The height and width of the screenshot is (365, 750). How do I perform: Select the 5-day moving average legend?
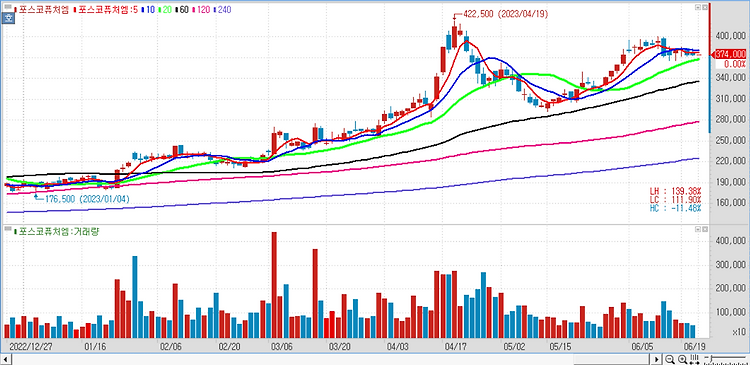[106, 10]
